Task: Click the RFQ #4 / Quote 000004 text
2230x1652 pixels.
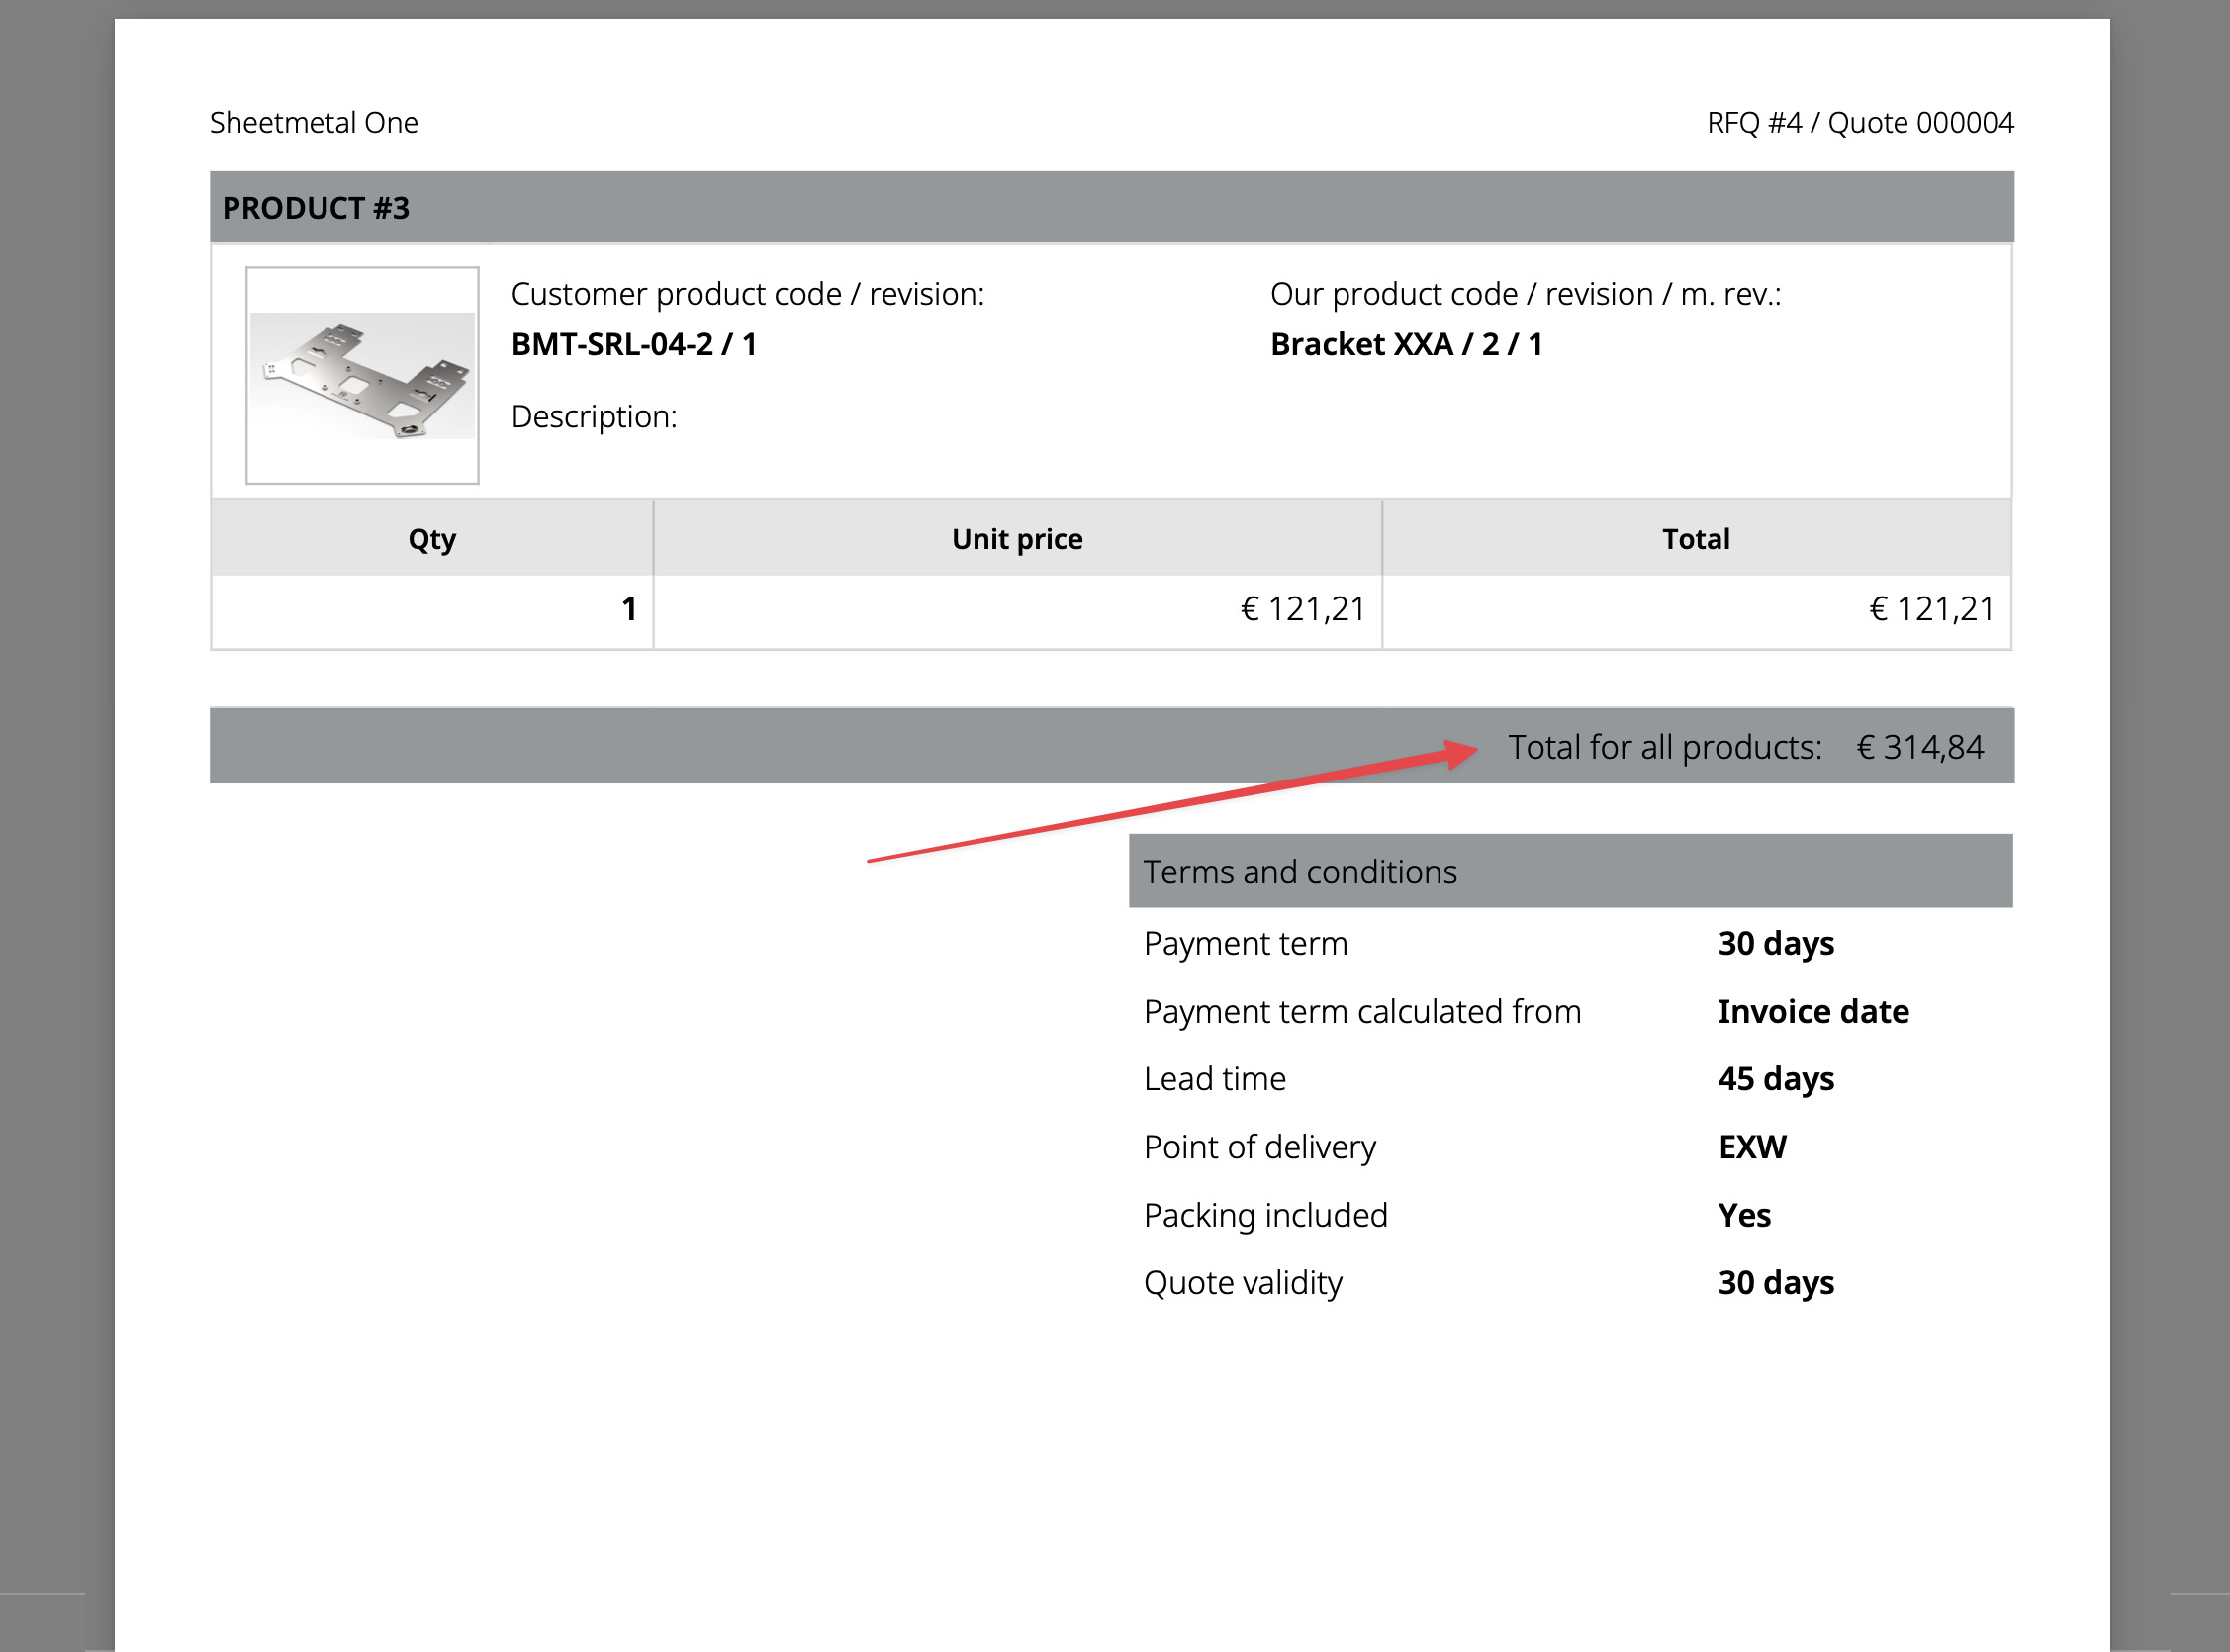Action: pos(1859,122)
